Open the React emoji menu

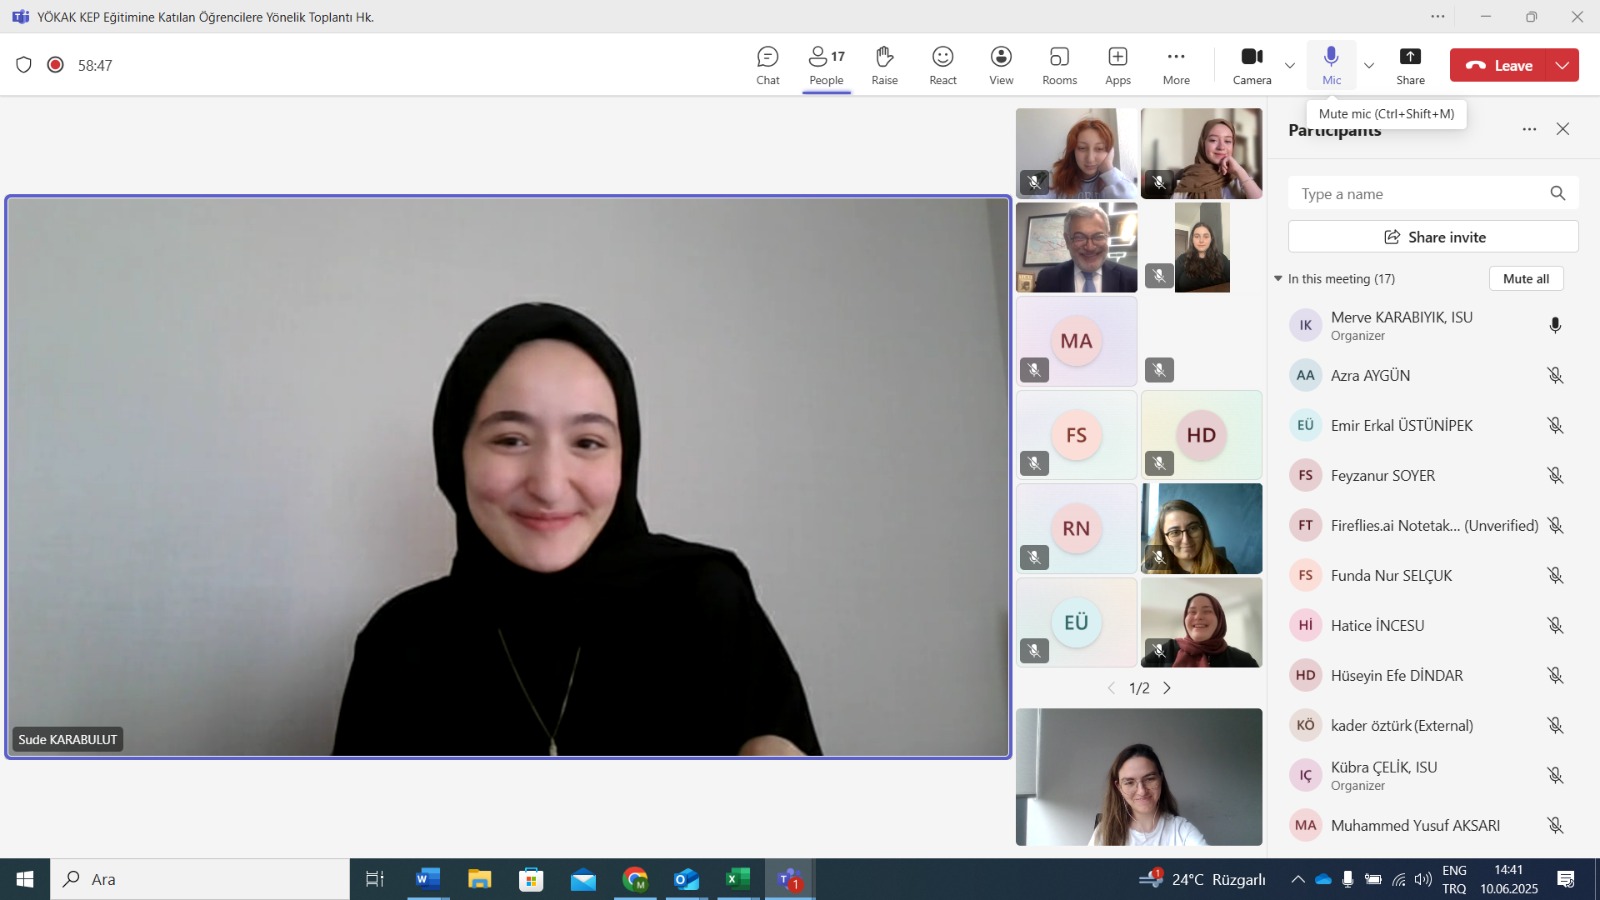pos(942,65)
